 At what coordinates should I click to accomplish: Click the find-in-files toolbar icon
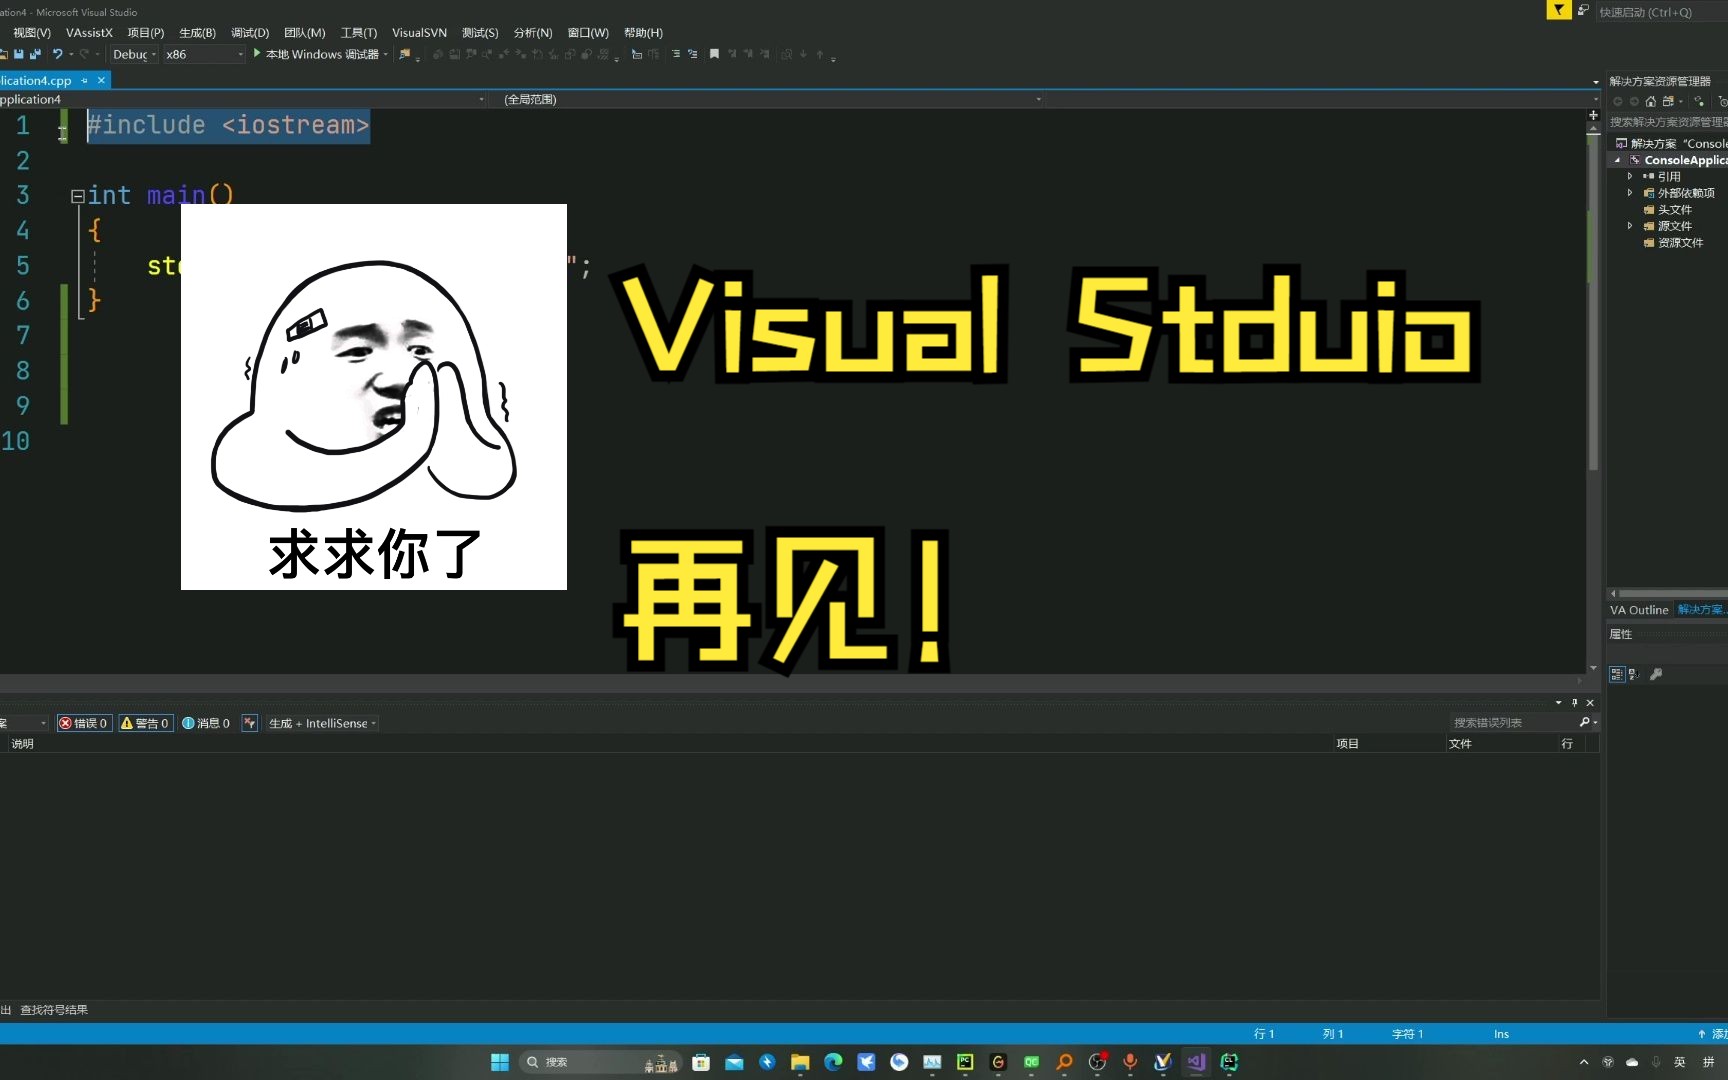tap(404, 54)
